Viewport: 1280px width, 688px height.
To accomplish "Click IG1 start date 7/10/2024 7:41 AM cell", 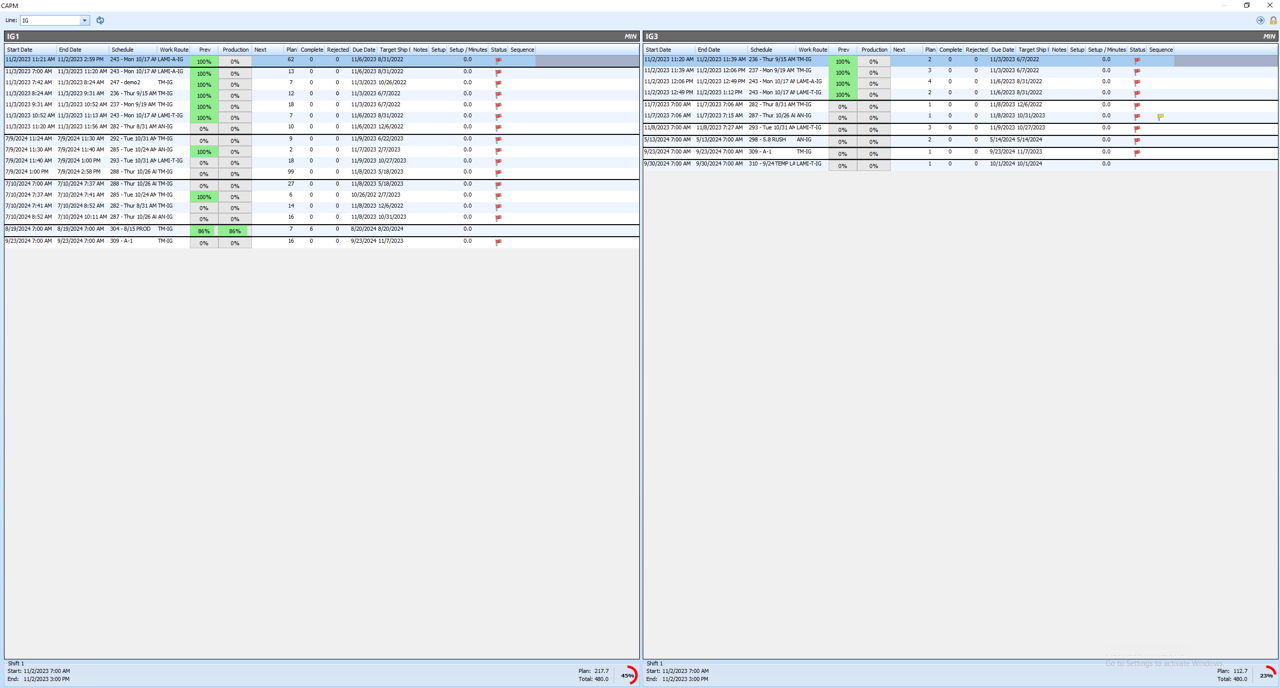I will point(30,206).
